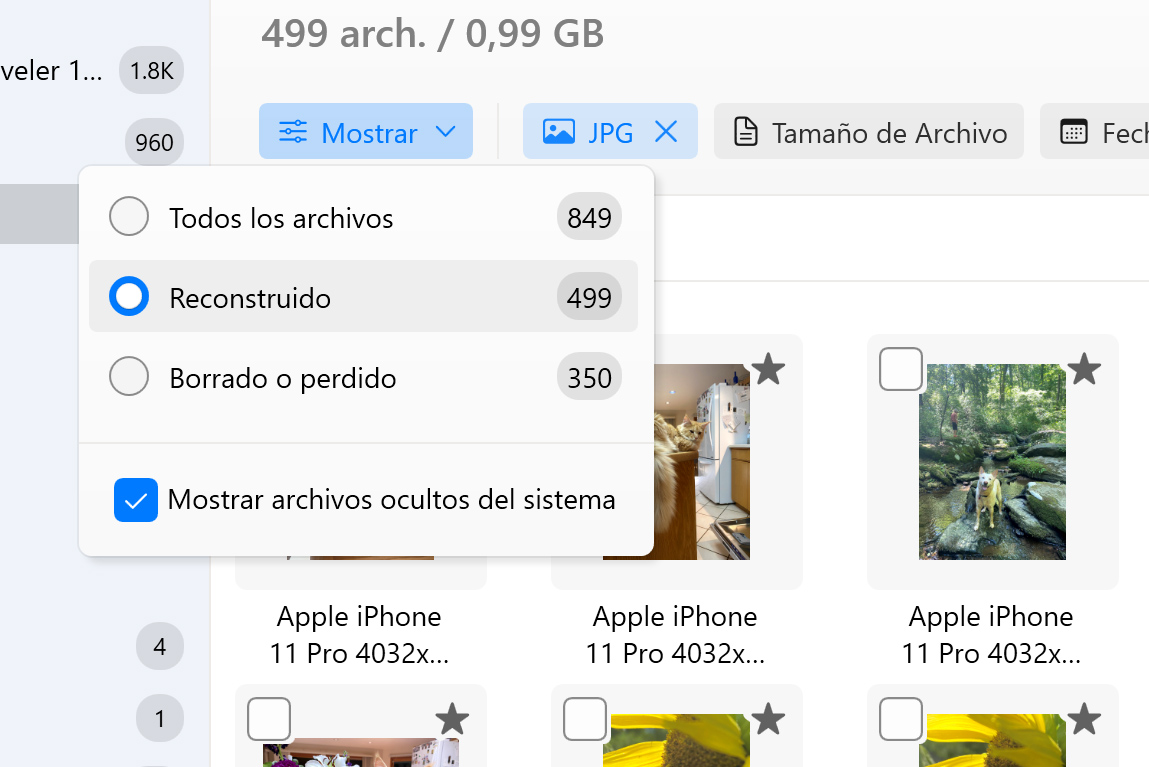Click the 960 sidebar count badge
Viewport: 1149px width, 767px height.
pos(154,141)
